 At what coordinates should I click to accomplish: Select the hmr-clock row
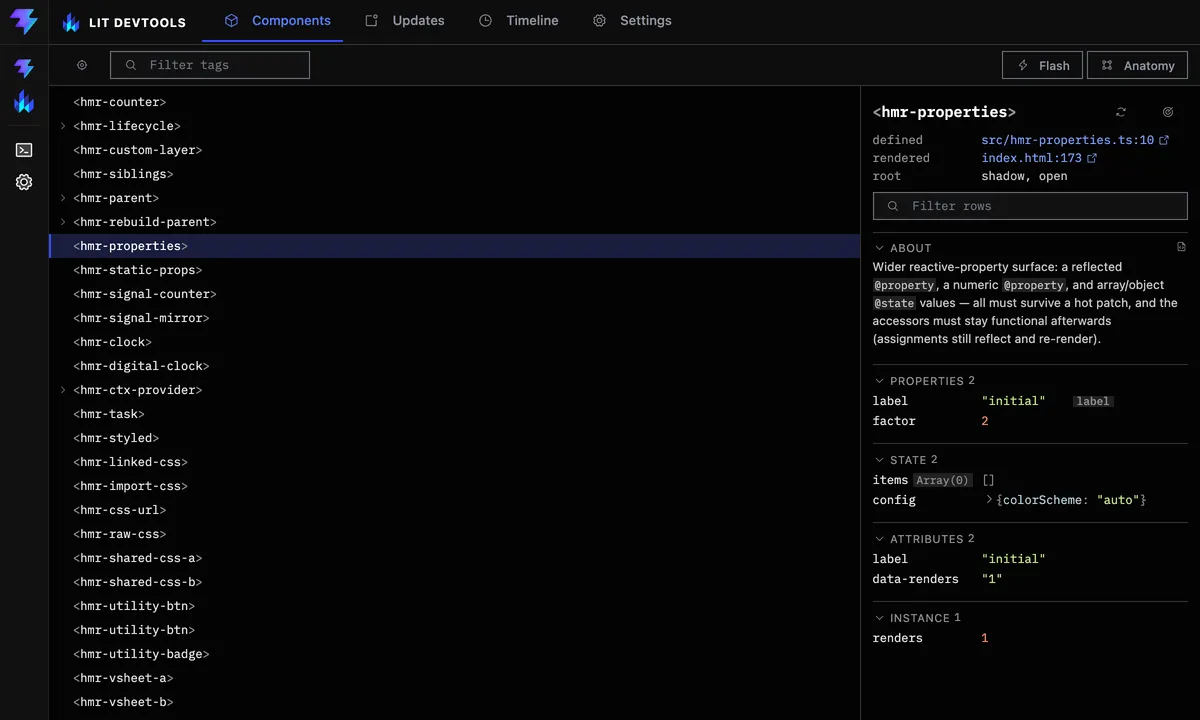click(455, 342)
